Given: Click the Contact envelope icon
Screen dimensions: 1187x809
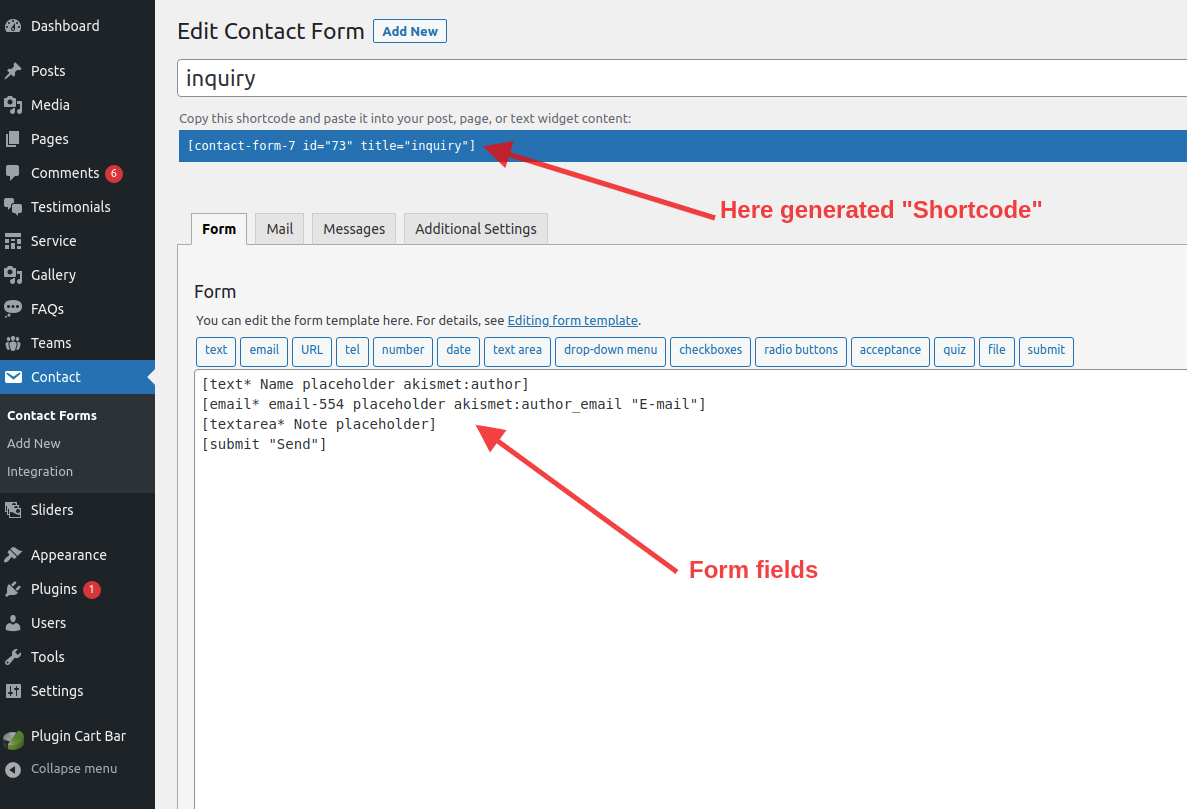Looking at the screenshot, I should point(13,377).
